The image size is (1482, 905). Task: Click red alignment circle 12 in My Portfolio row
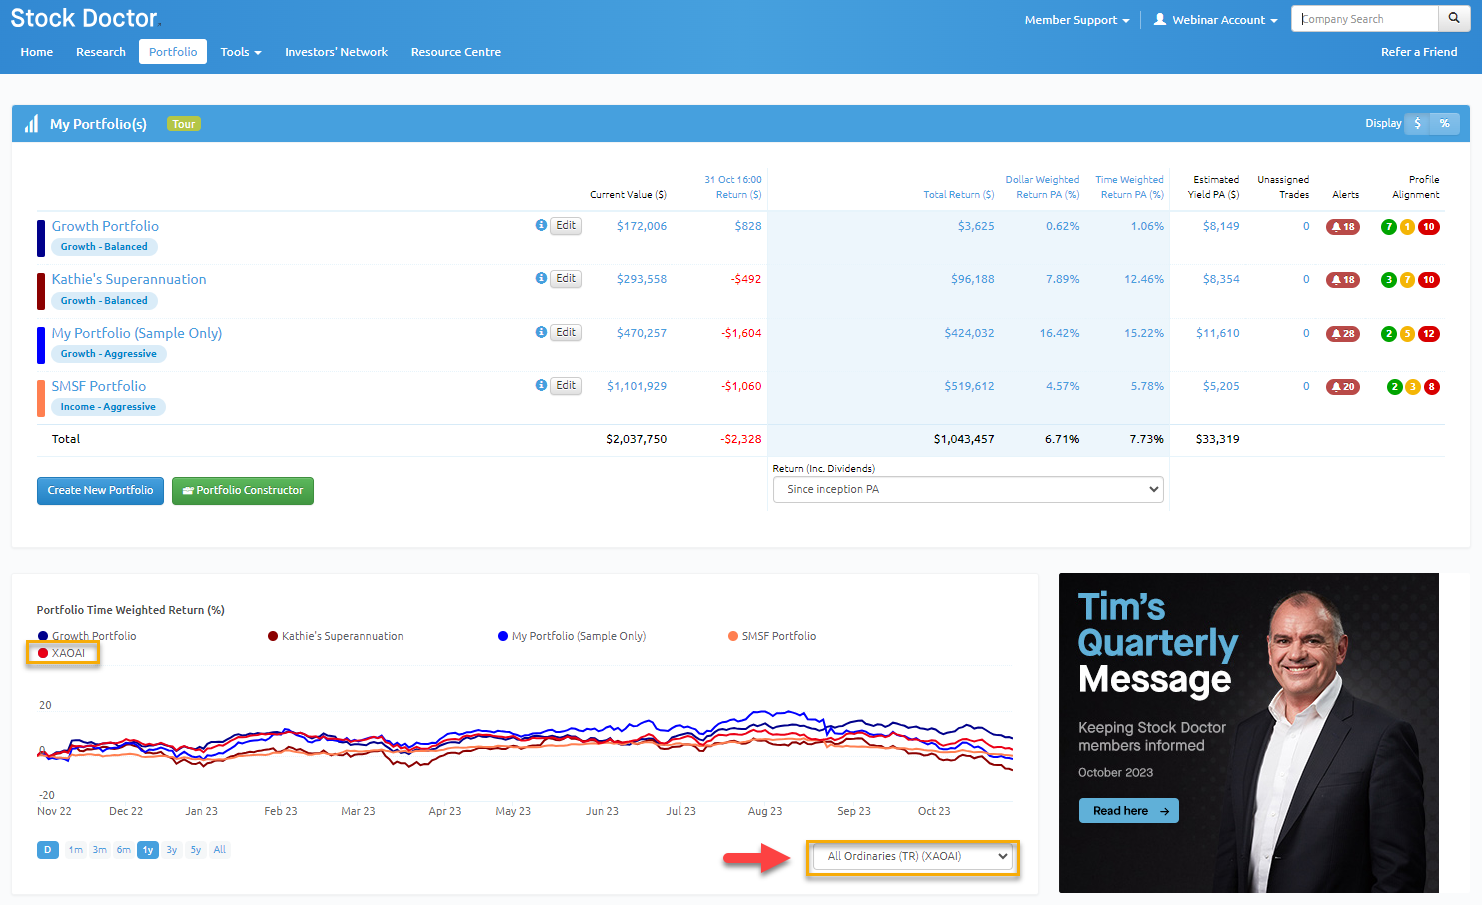point(1429,334)
